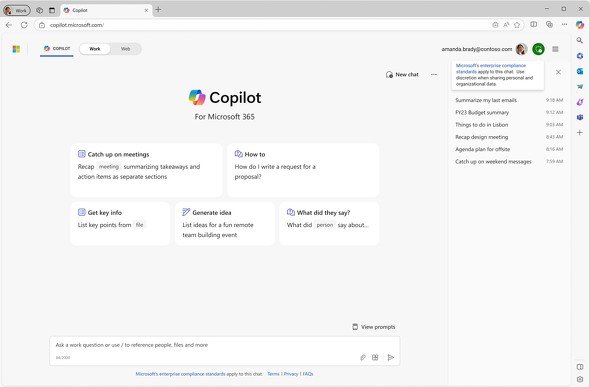Click the meeting placeholder chip
The width and height of the screenshot is (590, 387).
[x=109, y=167]
